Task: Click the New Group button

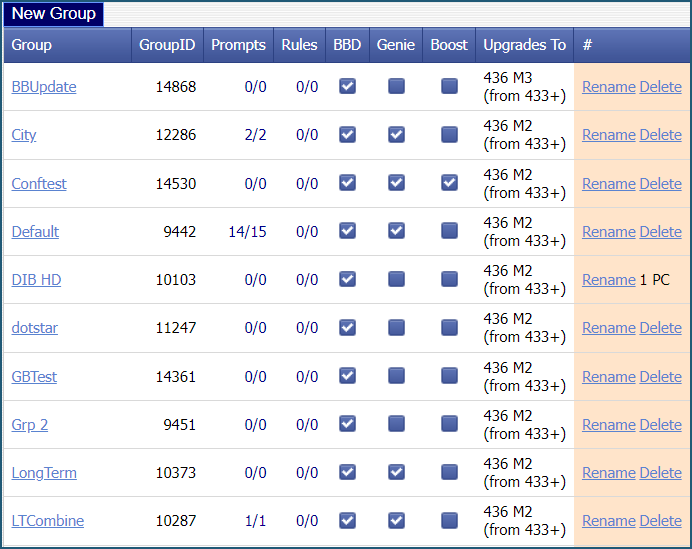Action: click(x=53, y=14)
